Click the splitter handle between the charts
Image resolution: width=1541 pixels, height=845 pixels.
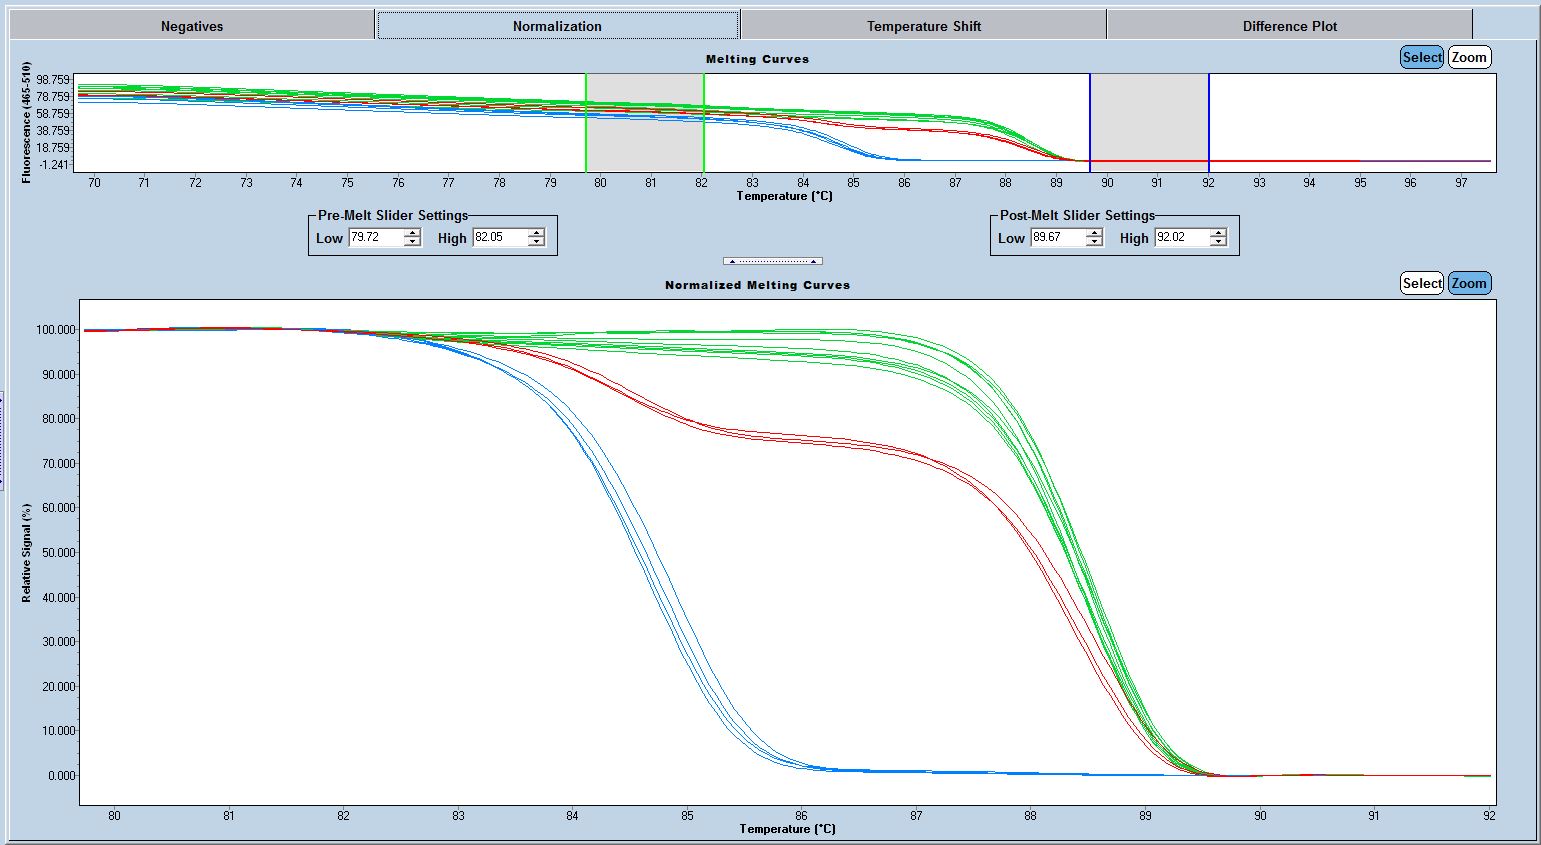pyautogui.click(x=773, y=261)
